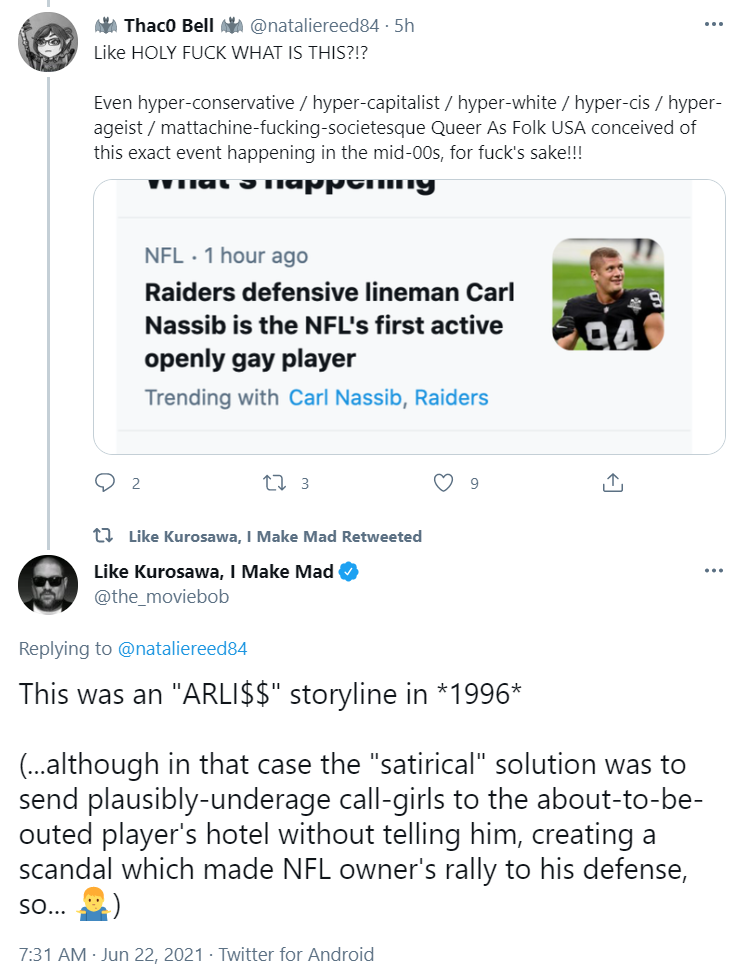Screen dimensions: 739x974
Task: Open the Carl Nassib player photo thumbnail
Action: pos(608,294)
